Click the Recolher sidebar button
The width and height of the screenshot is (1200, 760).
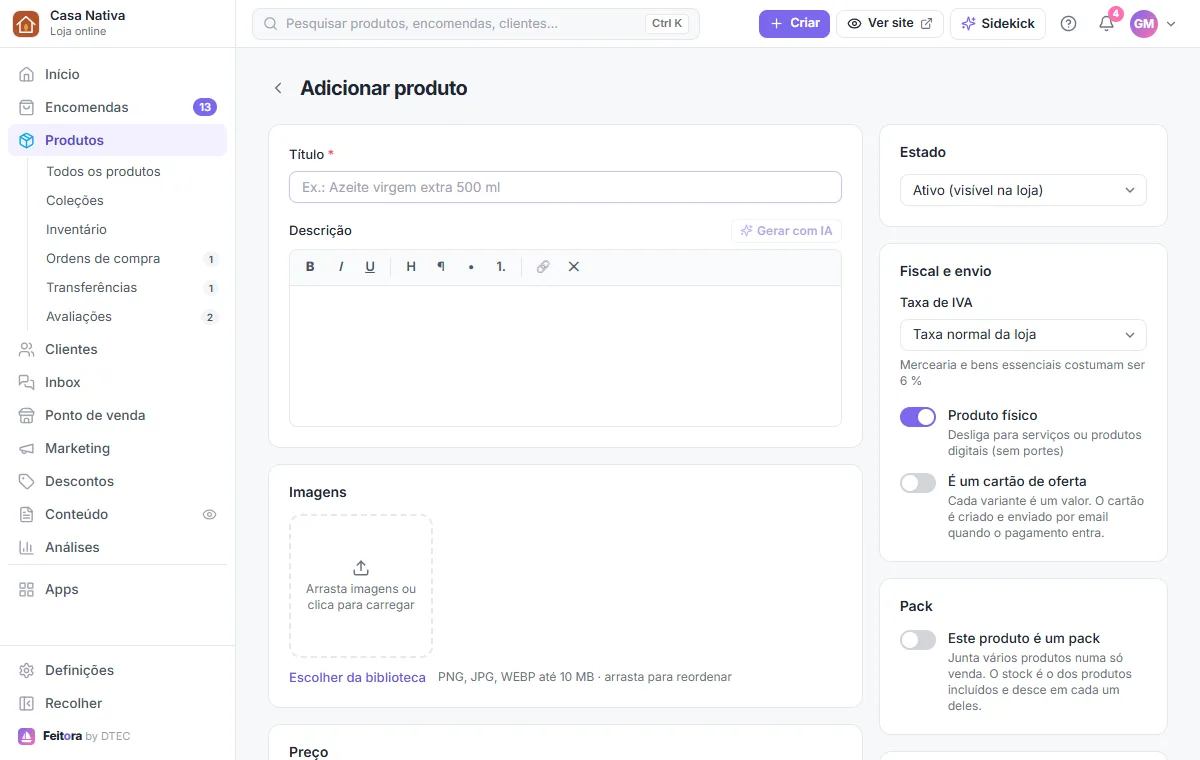[x=118, y=703]
